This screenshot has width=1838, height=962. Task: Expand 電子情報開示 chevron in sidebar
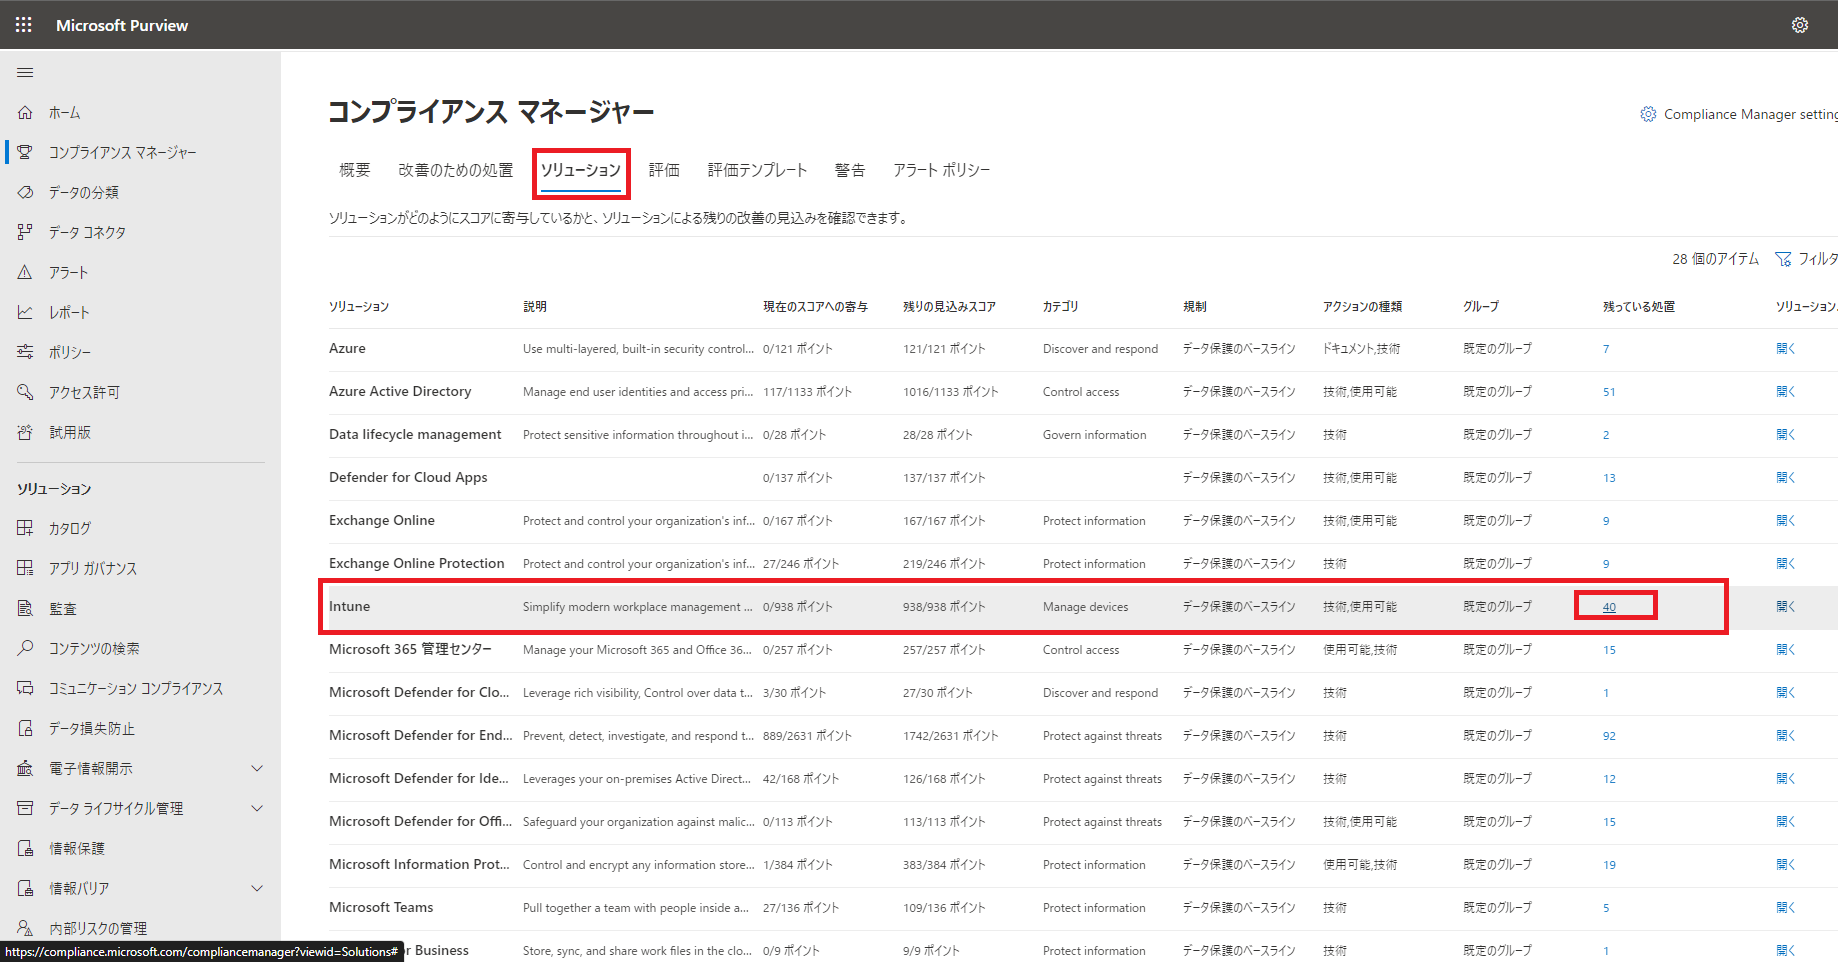pos(257,768)
